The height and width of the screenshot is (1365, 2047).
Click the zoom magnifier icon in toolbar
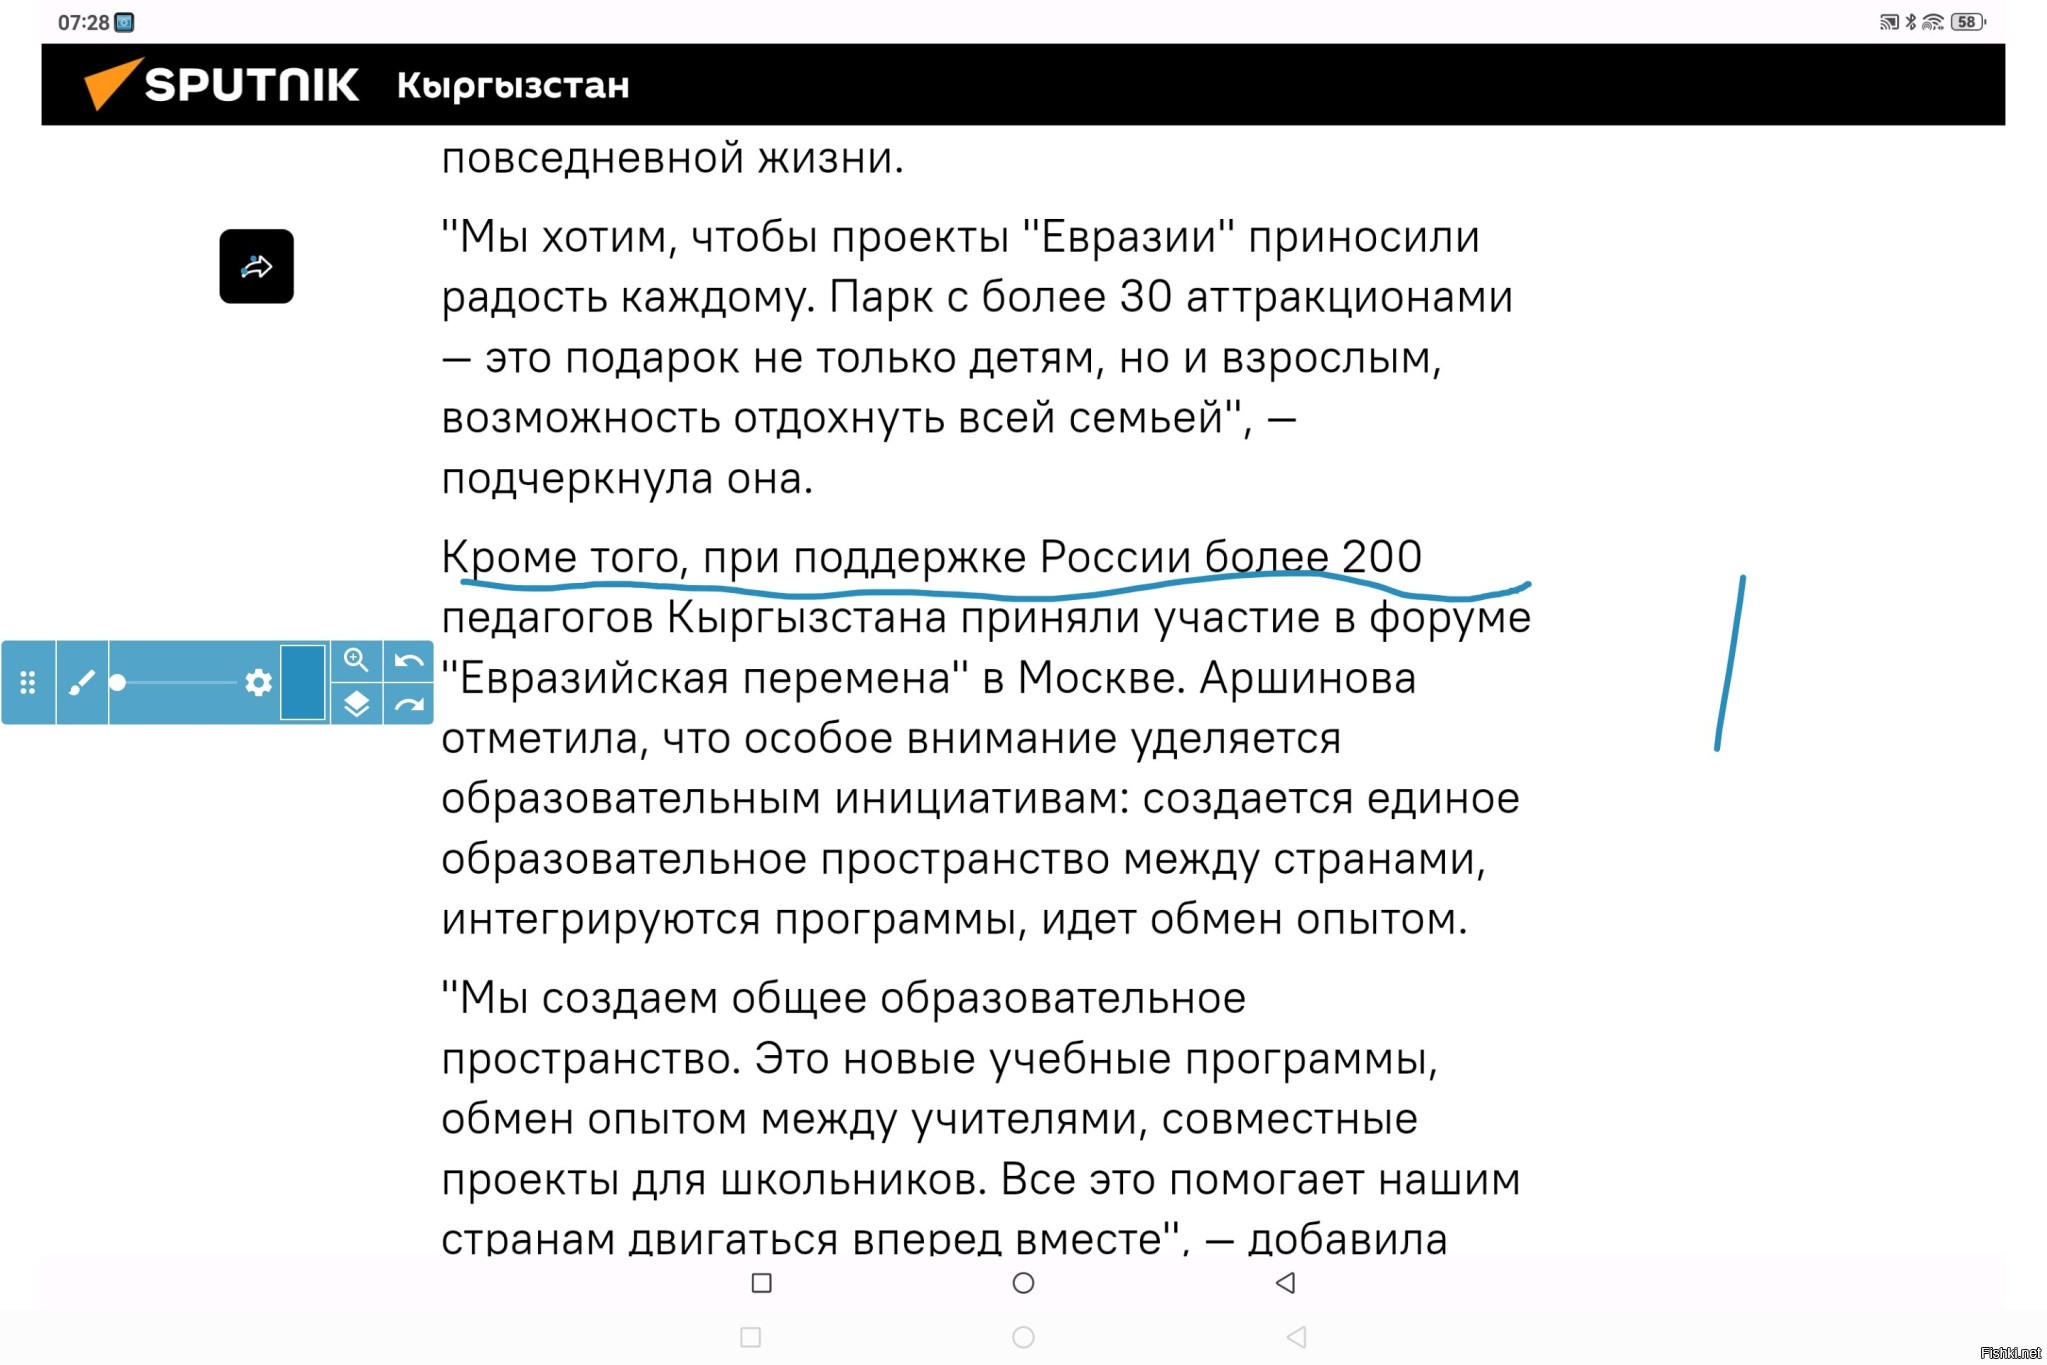[x=356, y=660]
